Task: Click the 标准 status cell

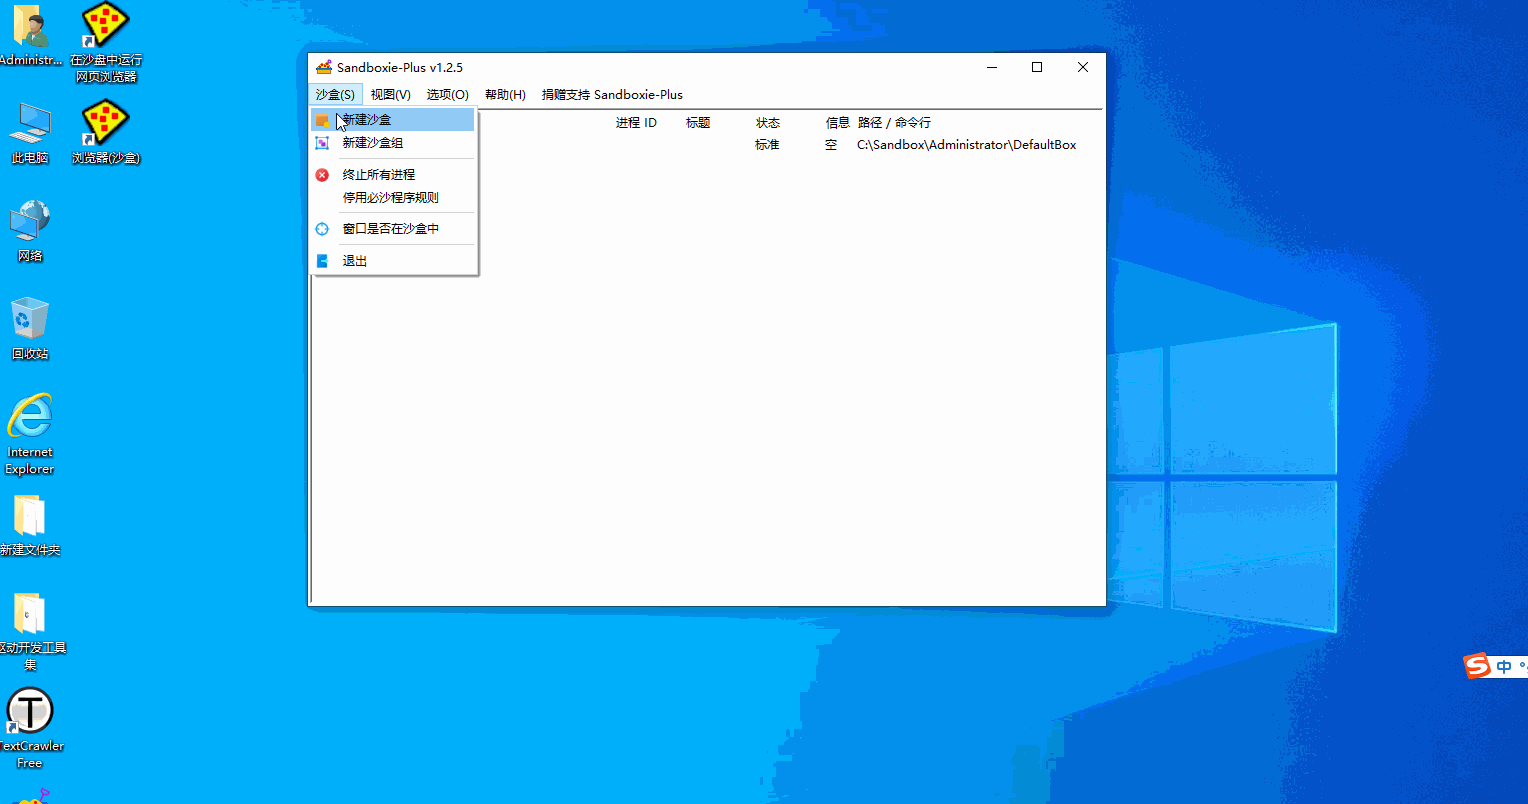Action: 767,145
